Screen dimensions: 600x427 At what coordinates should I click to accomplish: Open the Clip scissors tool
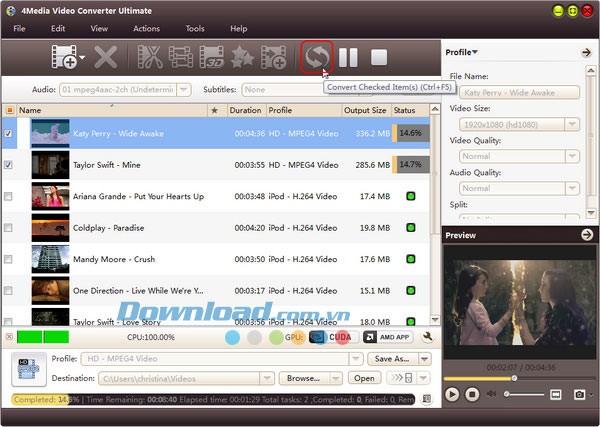click(x=150, y=57)
